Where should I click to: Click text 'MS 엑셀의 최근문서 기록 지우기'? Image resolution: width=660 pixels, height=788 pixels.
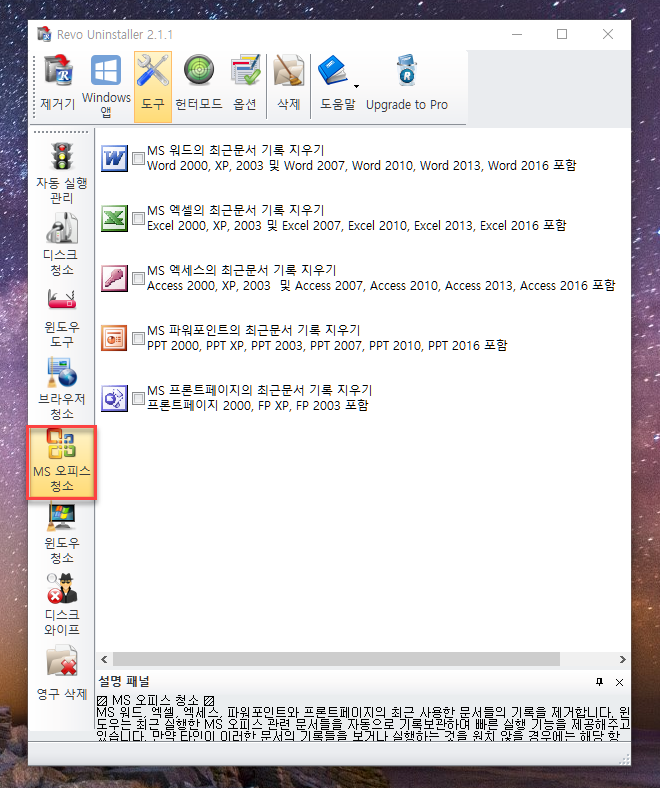[236, 210]
